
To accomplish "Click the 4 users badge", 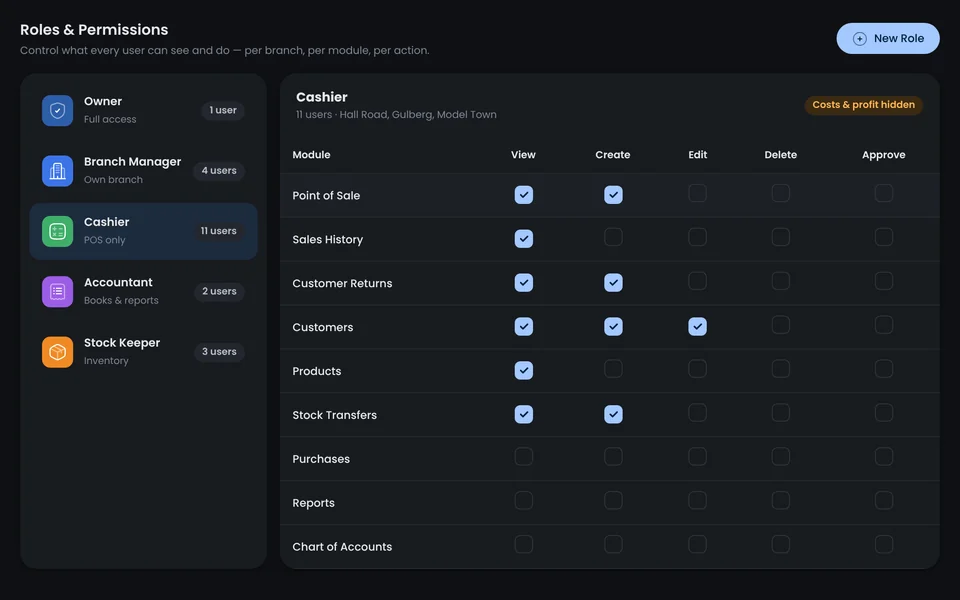I will coord(219,171).
